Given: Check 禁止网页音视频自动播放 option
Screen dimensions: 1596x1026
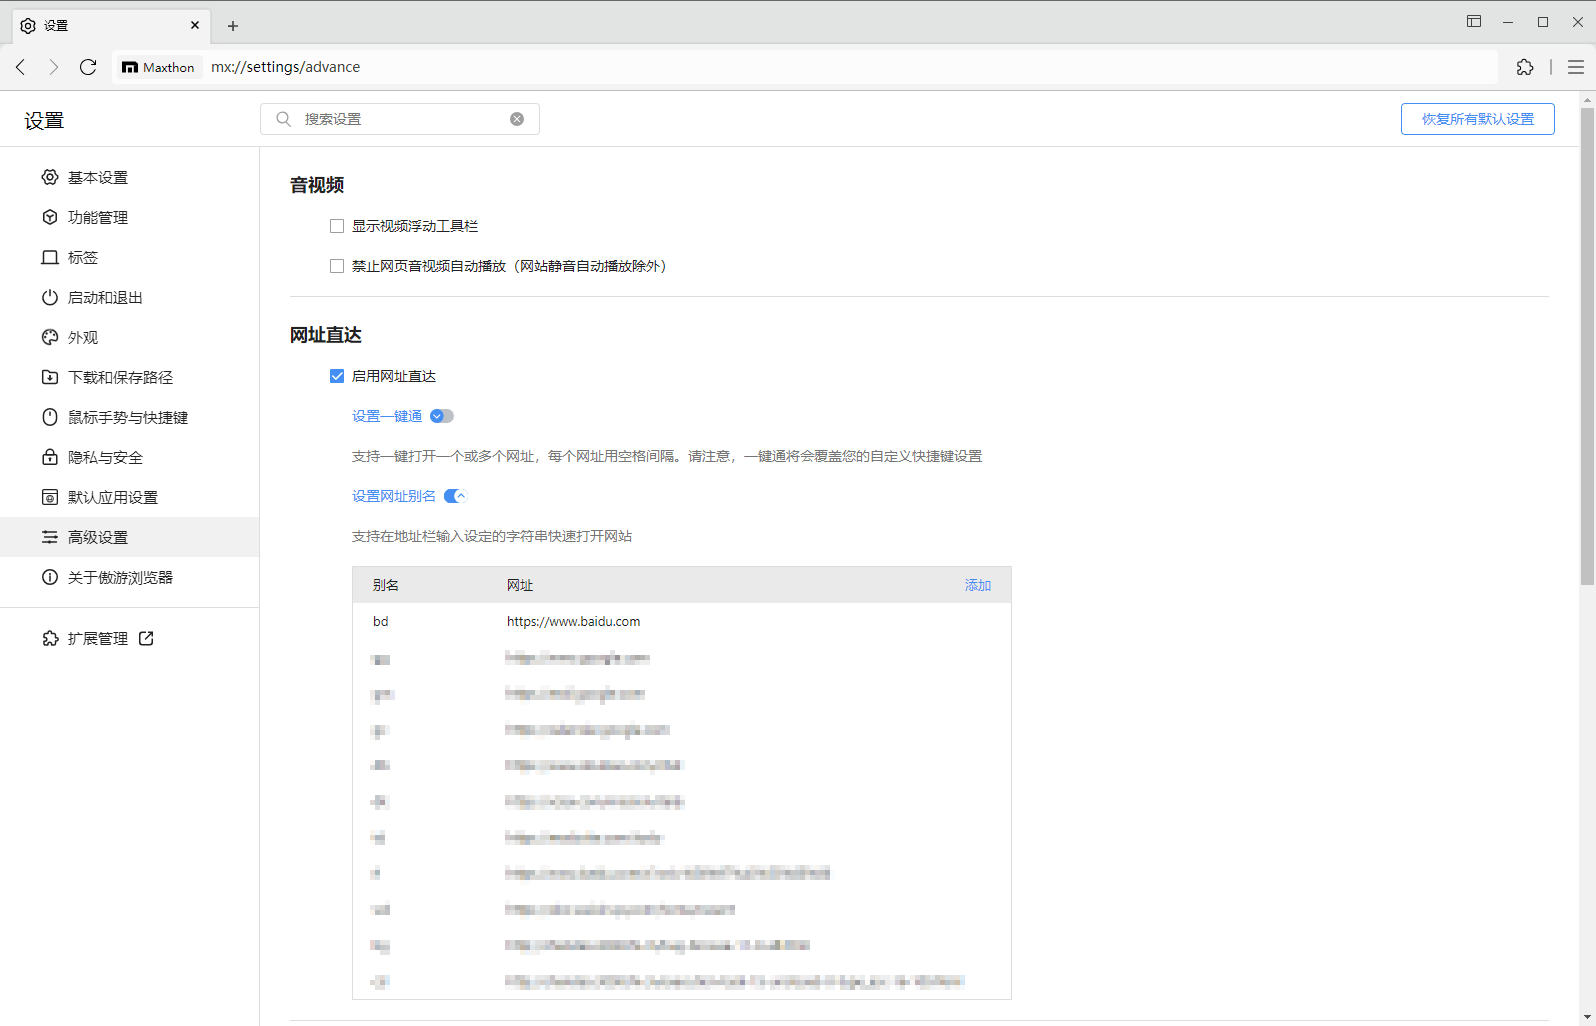Looking at the screenshot, I should pos(337,266).
